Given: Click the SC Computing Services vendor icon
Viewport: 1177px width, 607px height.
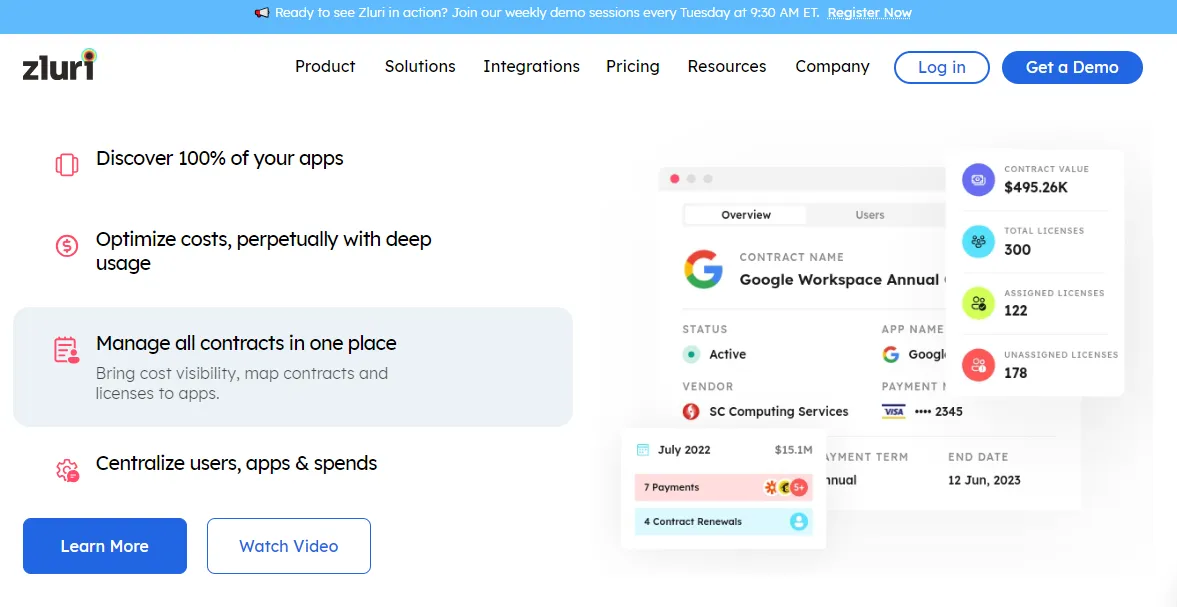Looking at the screenshot, I should tap(691, 411).
